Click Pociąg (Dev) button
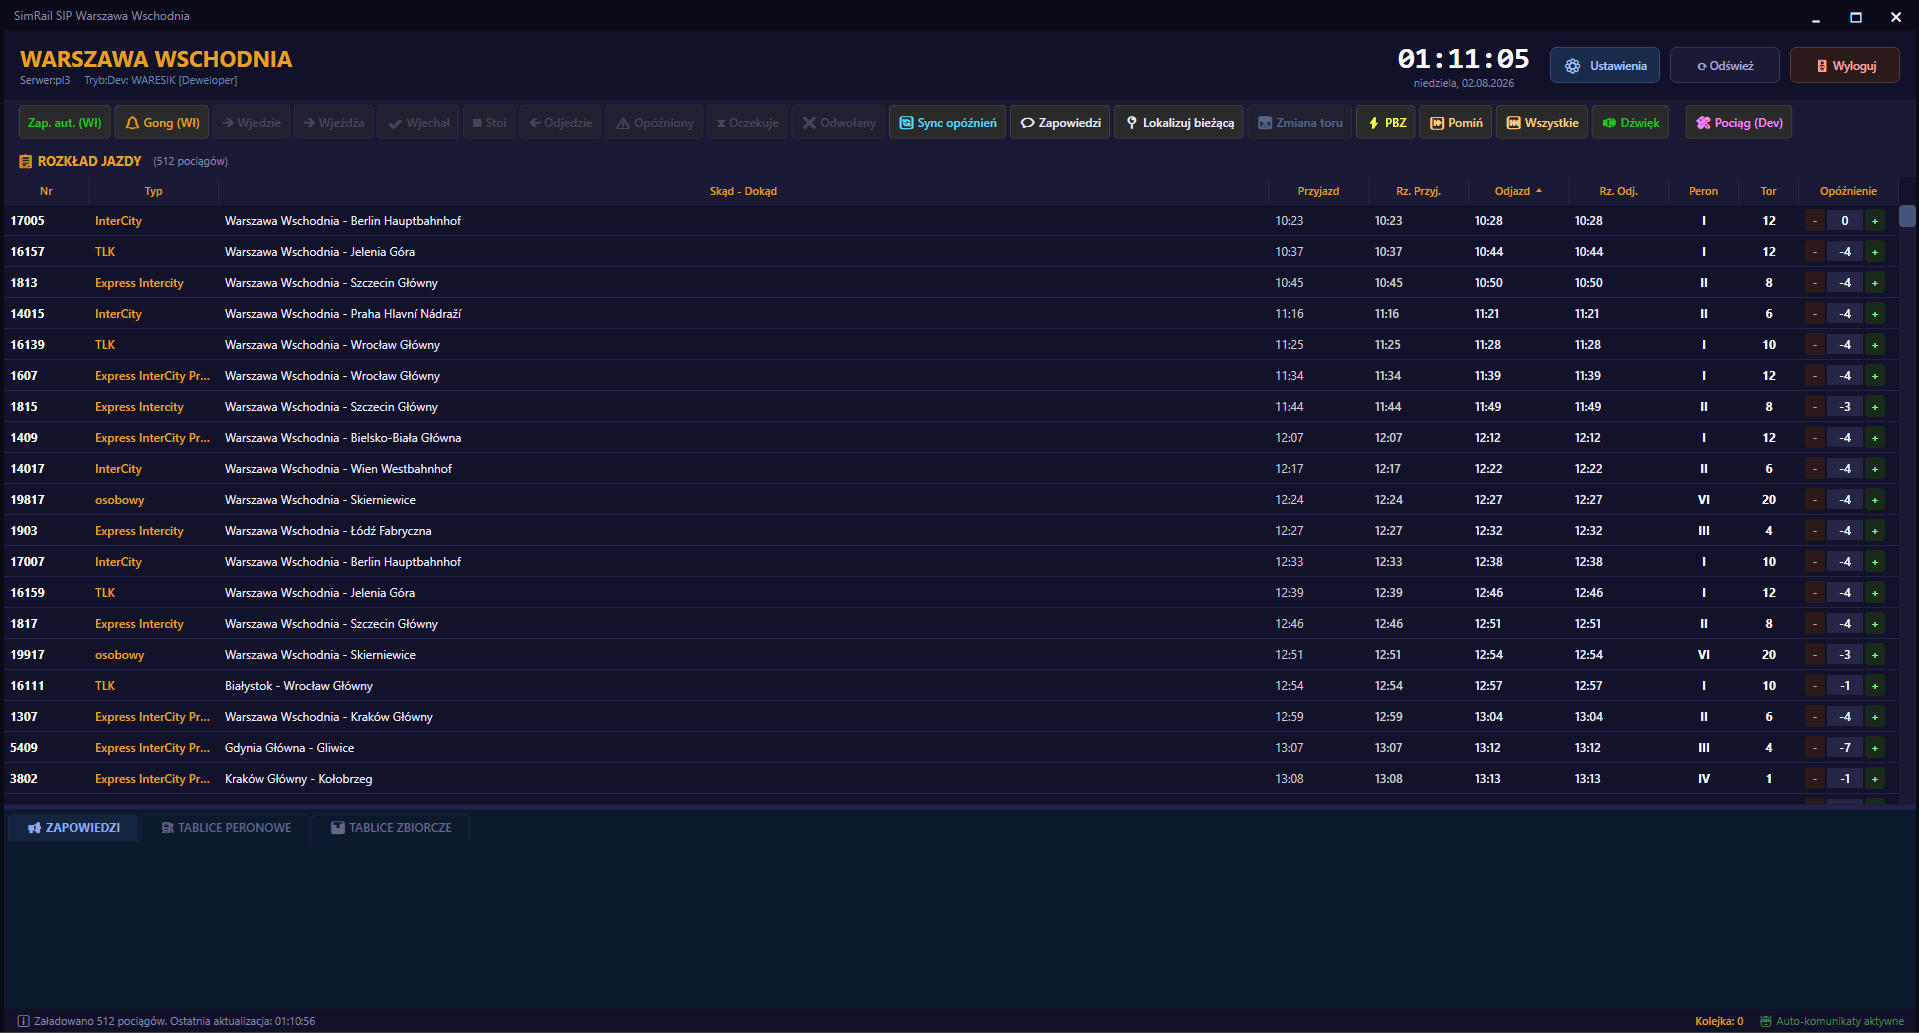 [x=1739, y=123]
